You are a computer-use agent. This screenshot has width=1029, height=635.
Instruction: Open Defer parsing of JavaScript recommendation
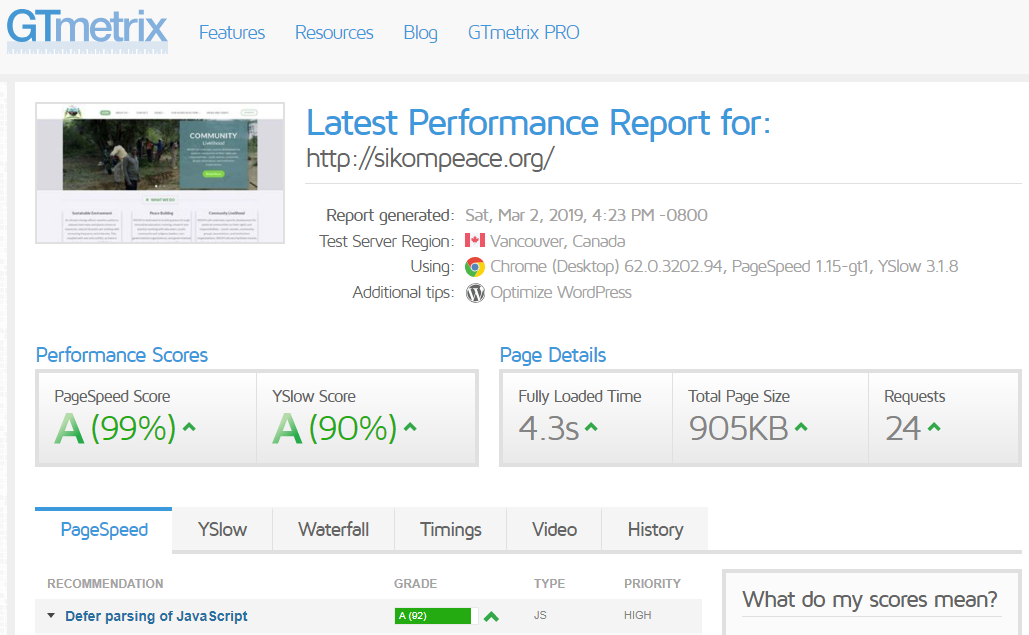coord(156,616)
